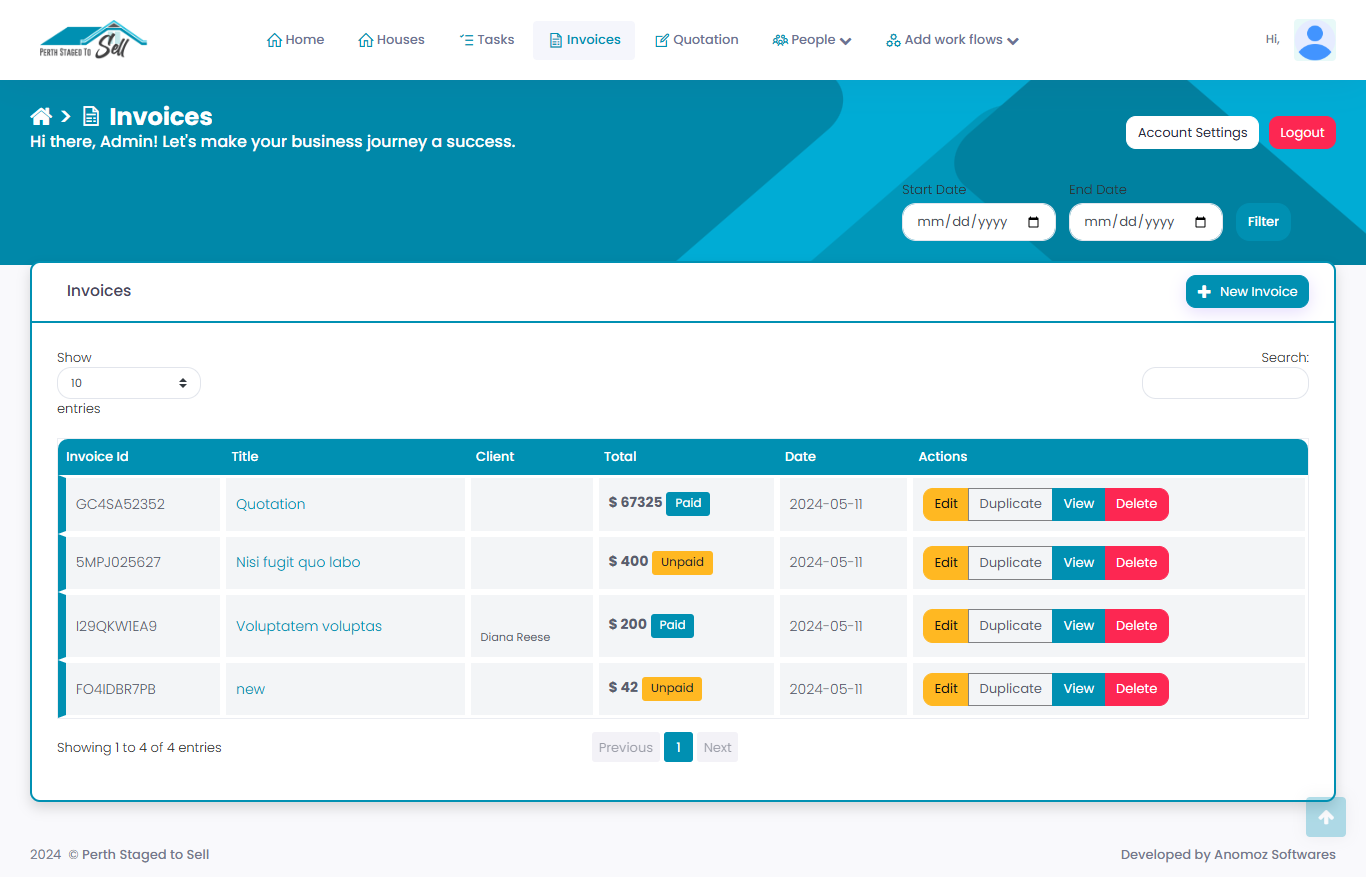
Task: Open the Quotation menu item
Action: 696,40
